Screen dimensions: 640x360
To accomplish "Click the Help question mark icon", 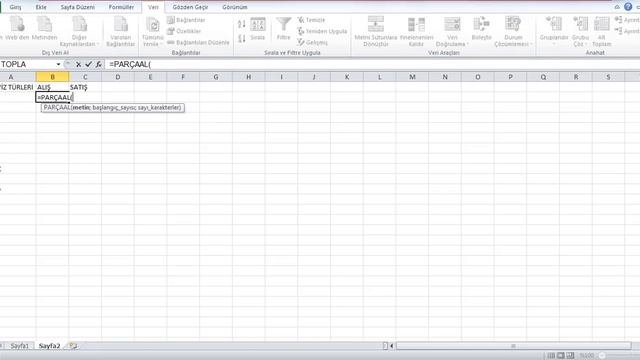I will click(x=628, y=7).
